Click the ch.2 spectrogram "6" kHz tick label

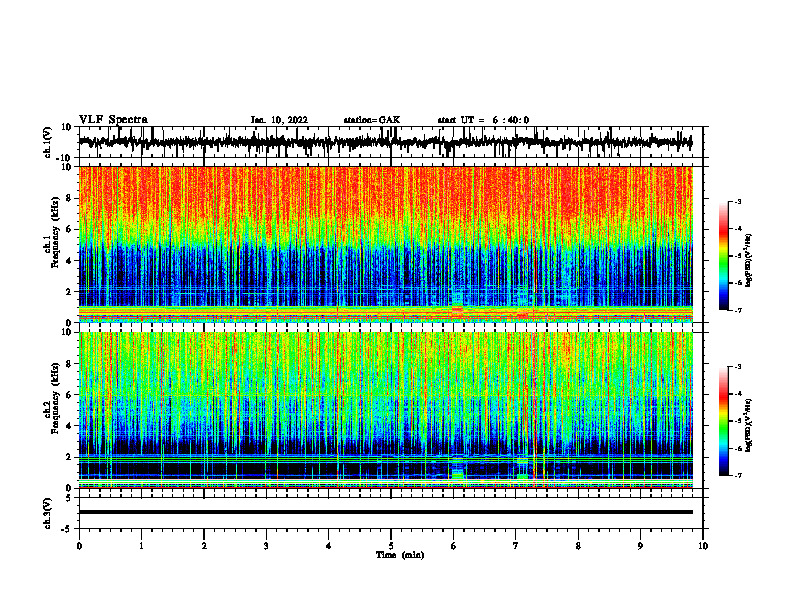[x=69, y=395]
